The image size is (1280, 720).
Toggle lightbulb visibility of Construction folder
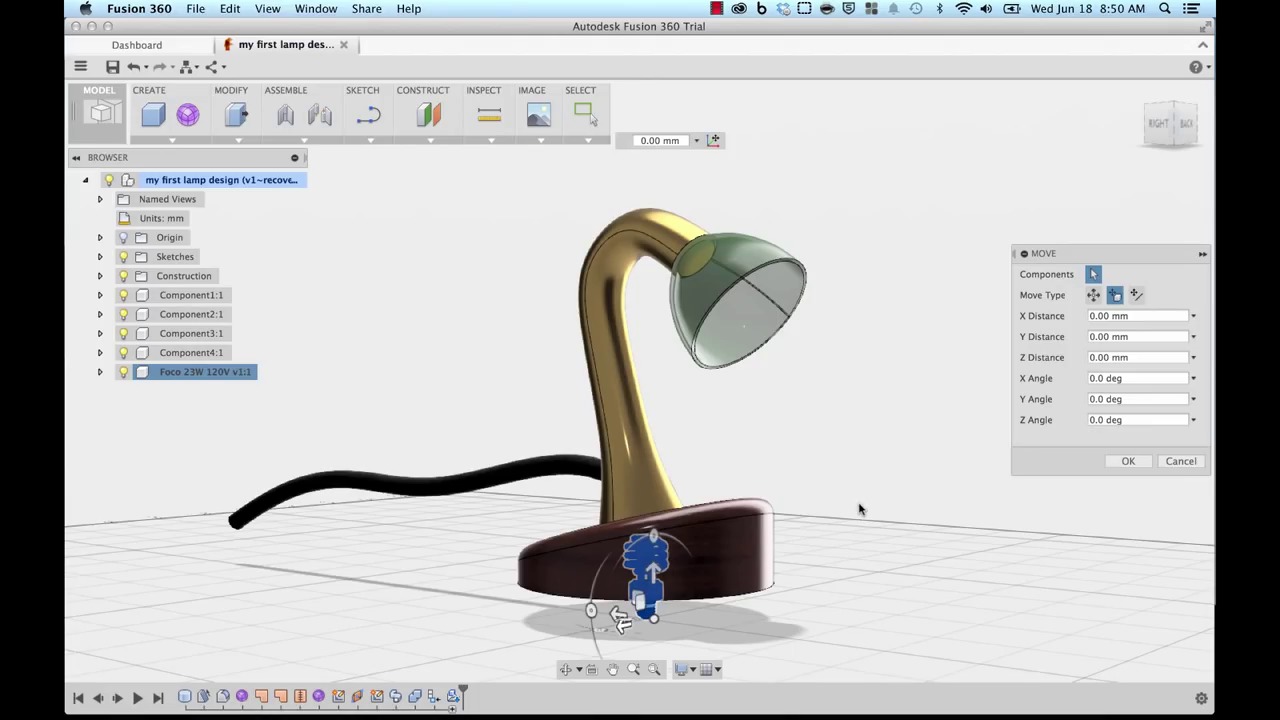[x=123, y=276]
